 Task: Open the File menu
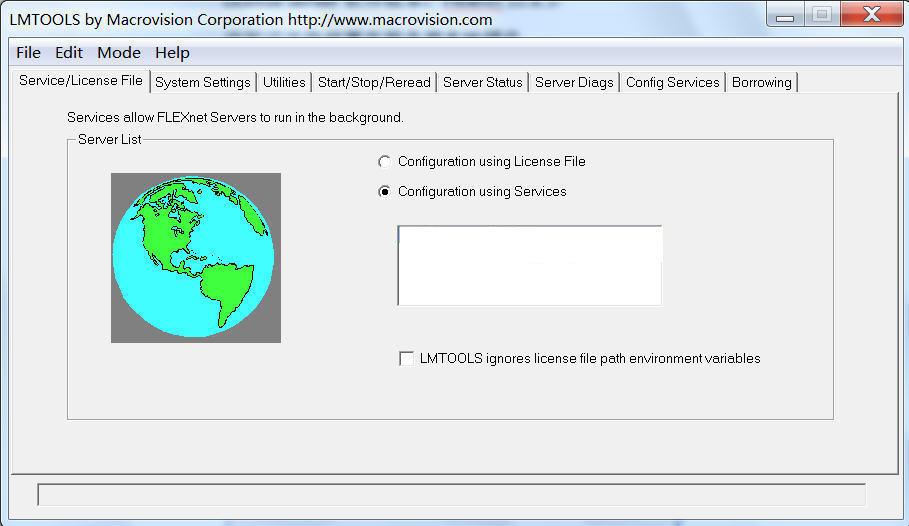coord(28,53)
